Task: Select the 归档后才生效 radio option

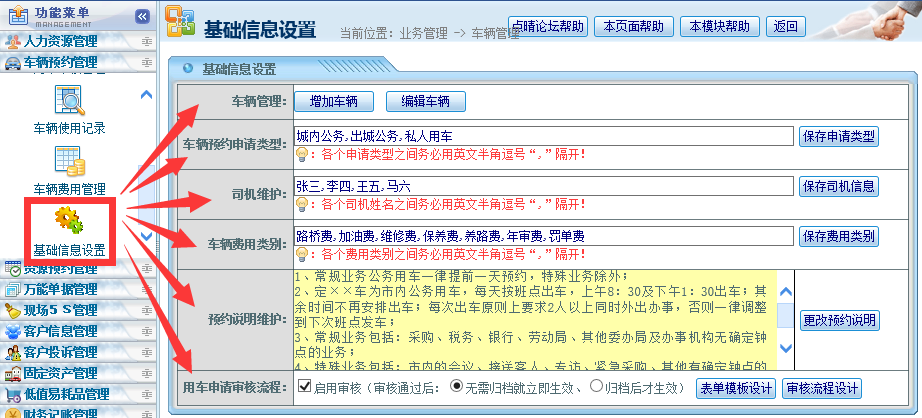Action: [597, 387]
